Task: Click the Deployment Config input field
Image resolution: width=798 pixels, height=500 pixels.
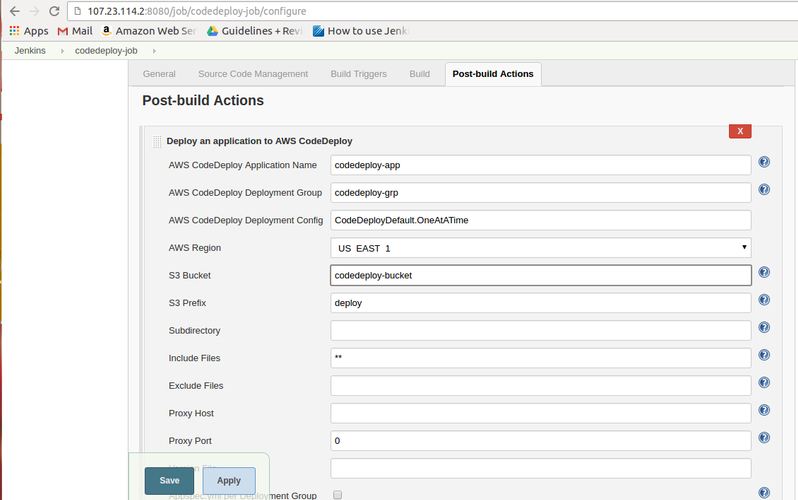Action: click(540, 220)
